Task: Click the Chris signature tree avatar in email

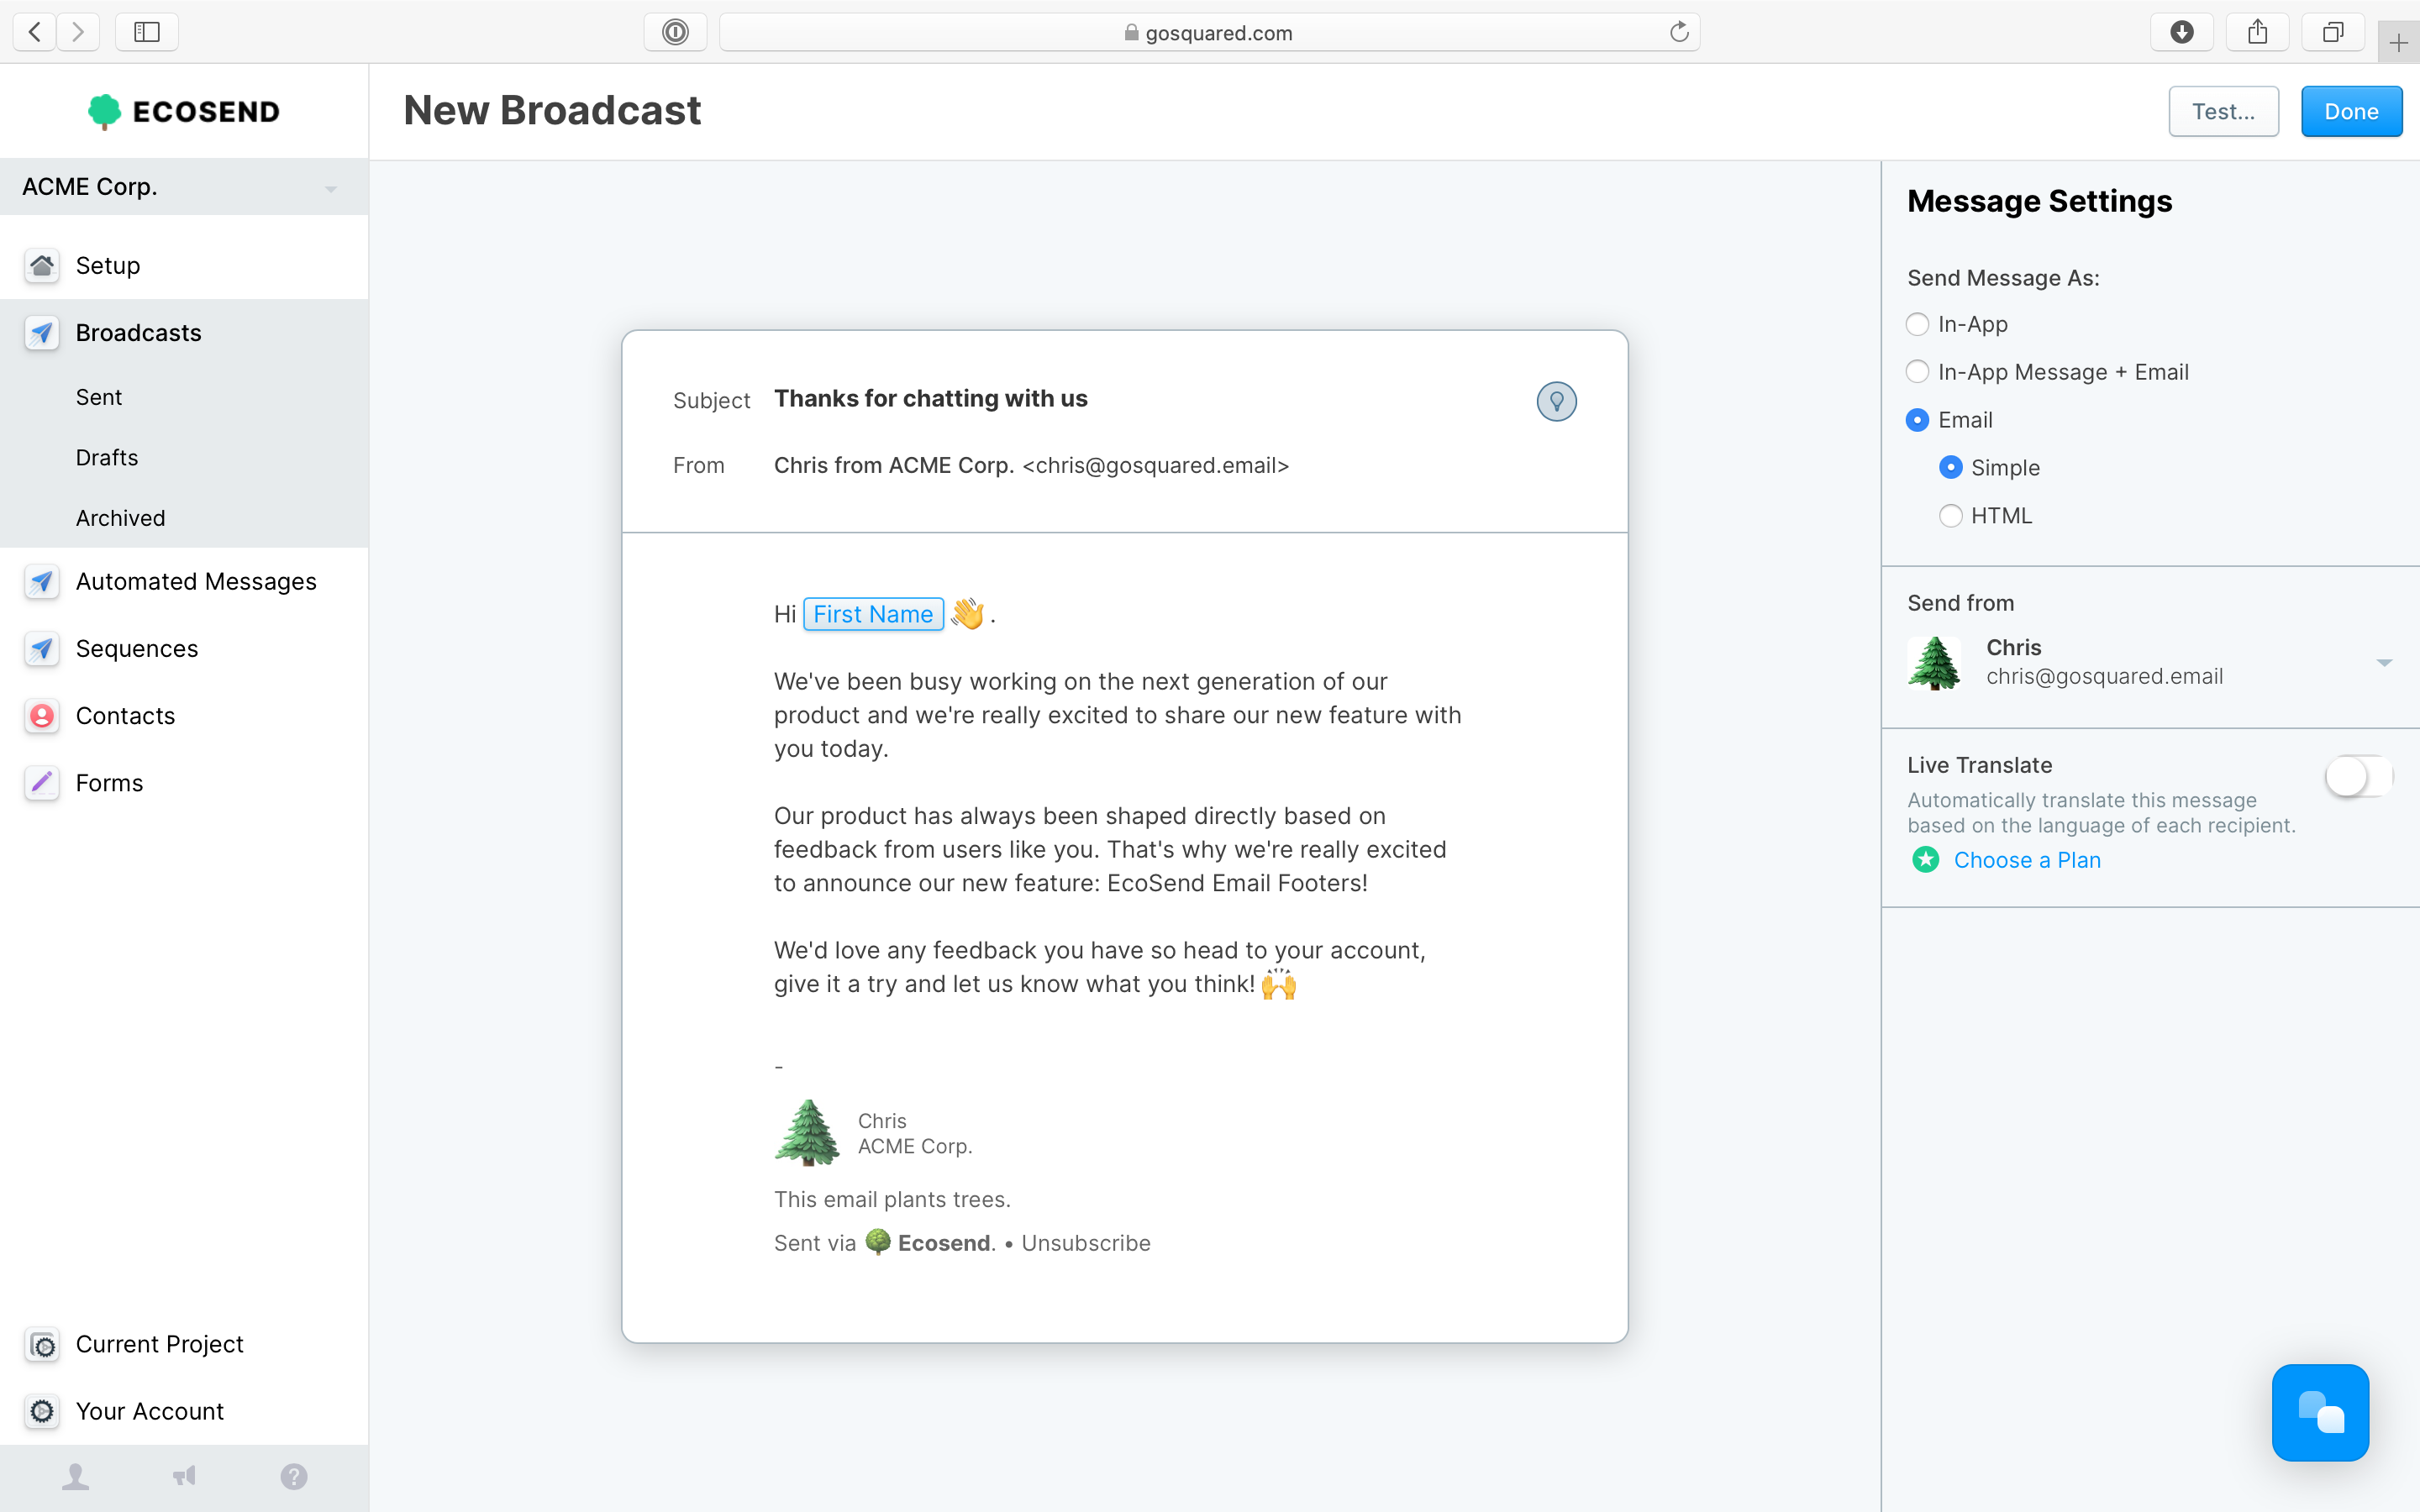Action: pyautogui.click(x=807, y=1133)
